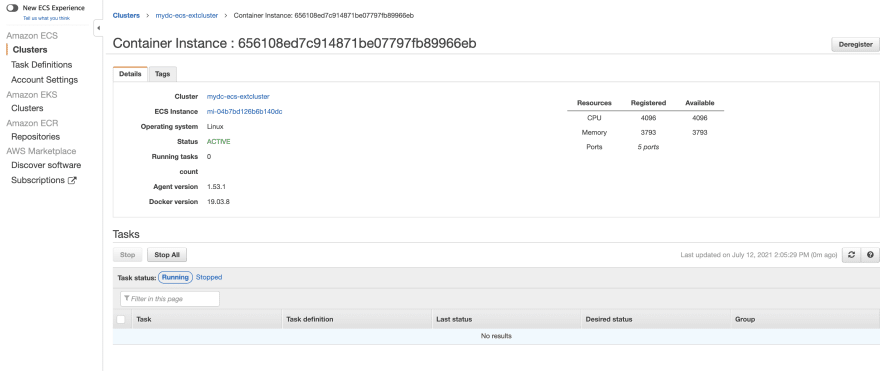Click the disabled Stop button

point(127,255)
